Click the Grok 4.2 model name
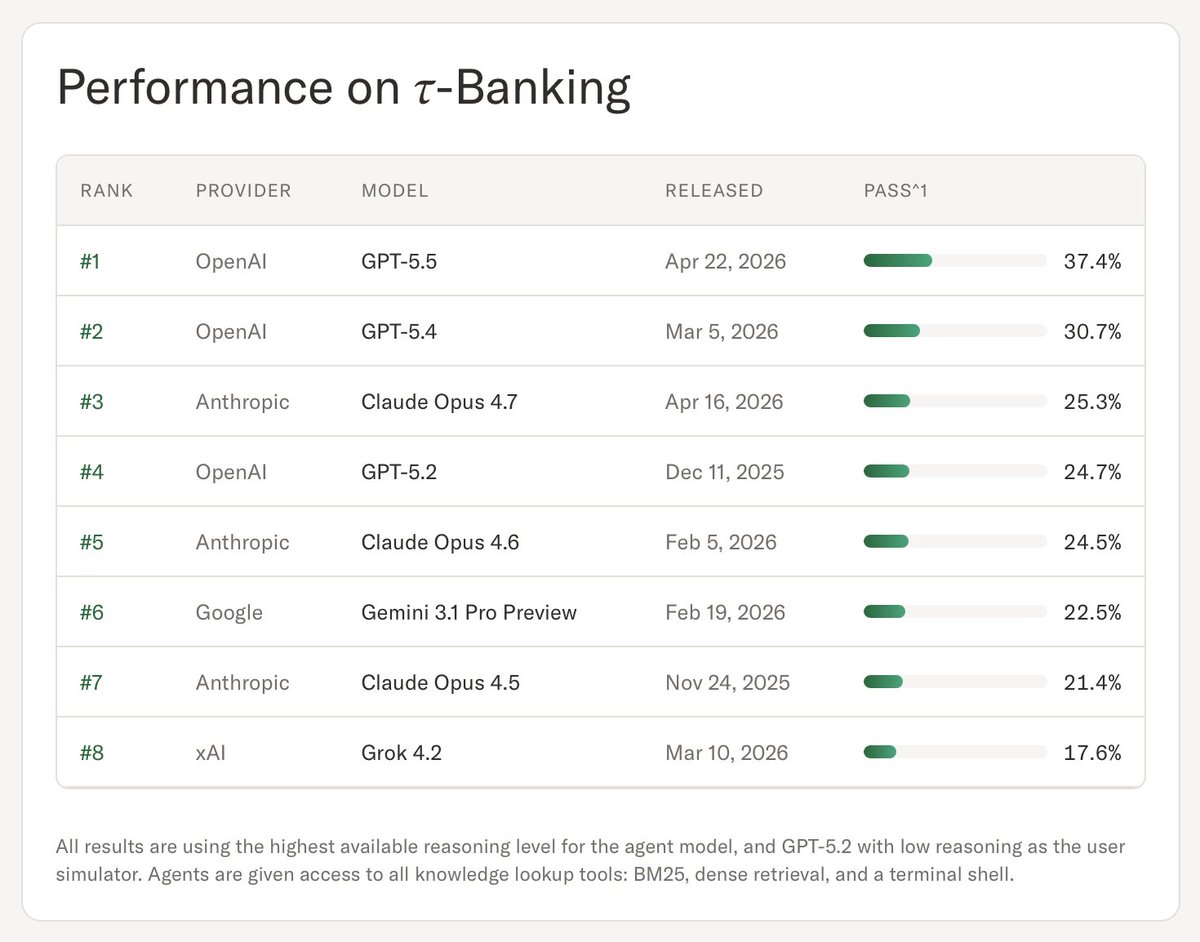 click(401, 752)
